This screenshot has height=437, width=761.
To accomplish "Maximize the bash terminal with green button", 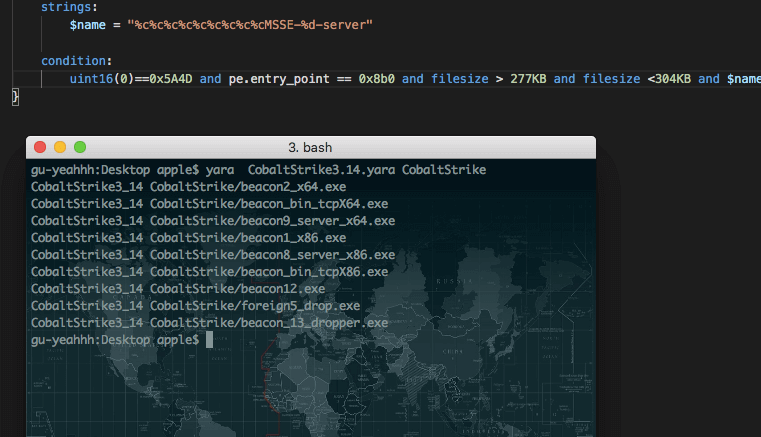I will pyautogui.click(x=80, y=147).
